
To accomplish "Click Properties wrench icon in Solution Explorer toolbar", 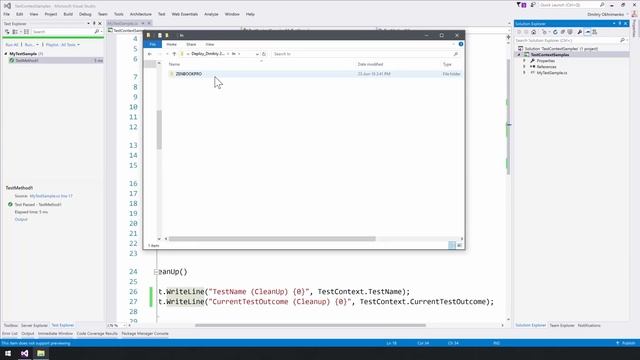I will [x=580, y=32].
